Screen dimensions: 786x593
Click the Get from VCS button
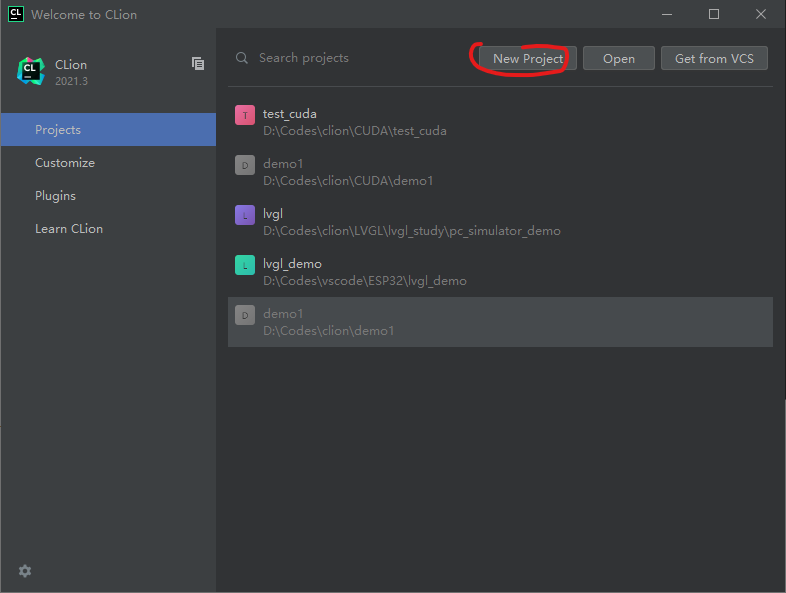714,58
